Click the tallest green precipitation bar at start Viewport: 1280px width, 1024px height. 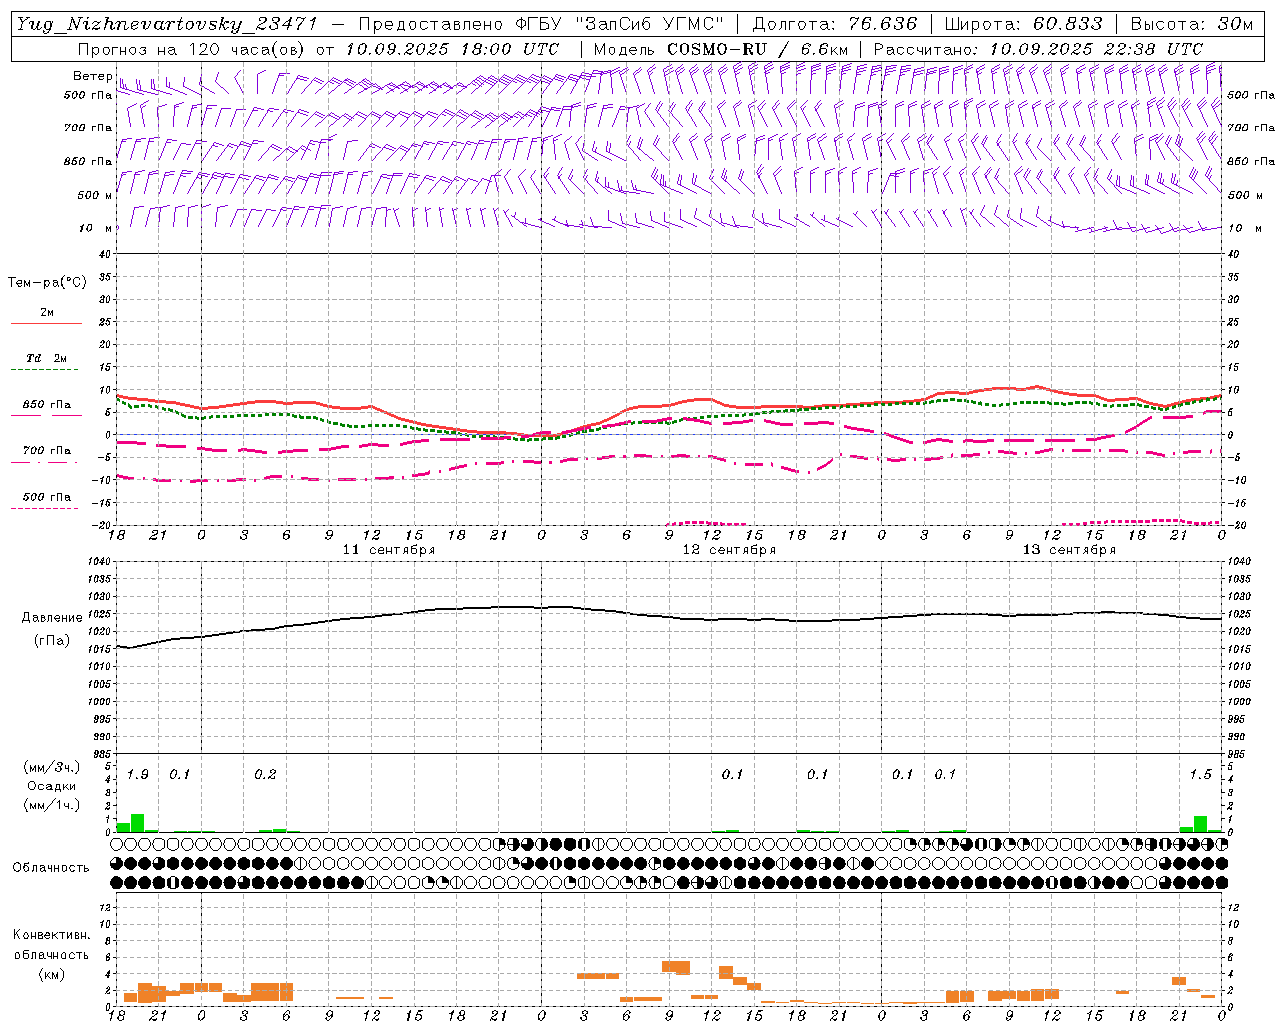[x=138, y=823]
